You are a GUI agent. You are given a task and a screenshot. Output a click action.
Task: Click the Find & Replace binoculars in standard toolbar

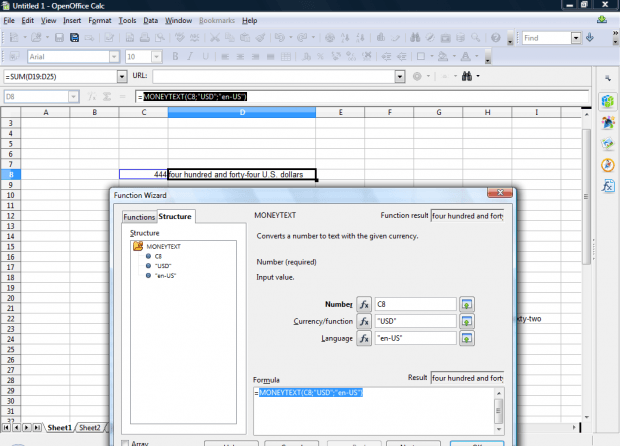415,38
